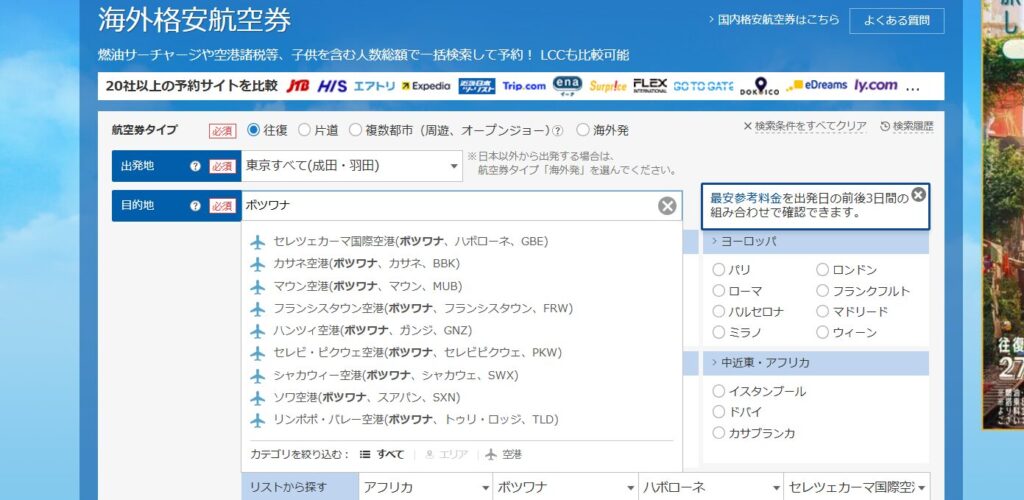Viewport: 1024px width, 500px height.
Task: Click plane icon for マウン空港
Action: pos(258,287)
